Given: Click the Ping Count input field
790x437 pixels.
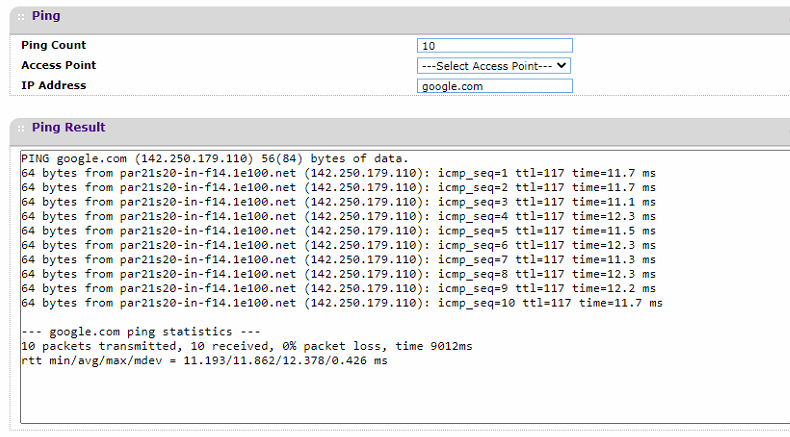Looking at the screenshot, I should 495,45.
